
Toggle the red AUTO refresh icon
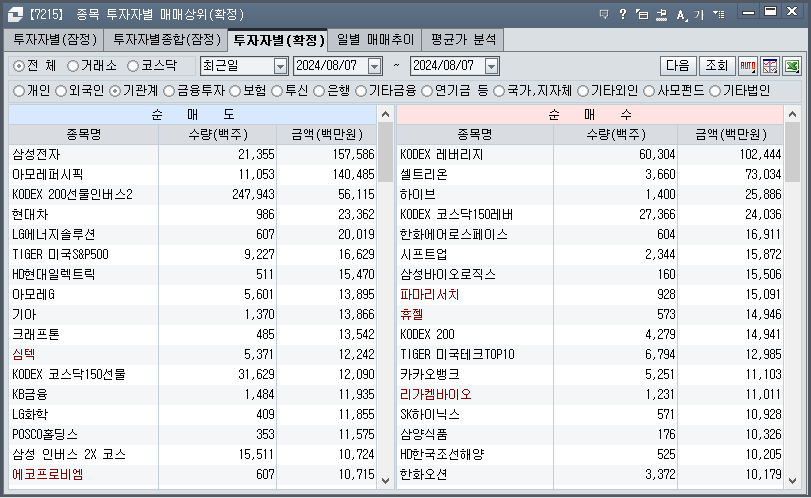[748, 66]
